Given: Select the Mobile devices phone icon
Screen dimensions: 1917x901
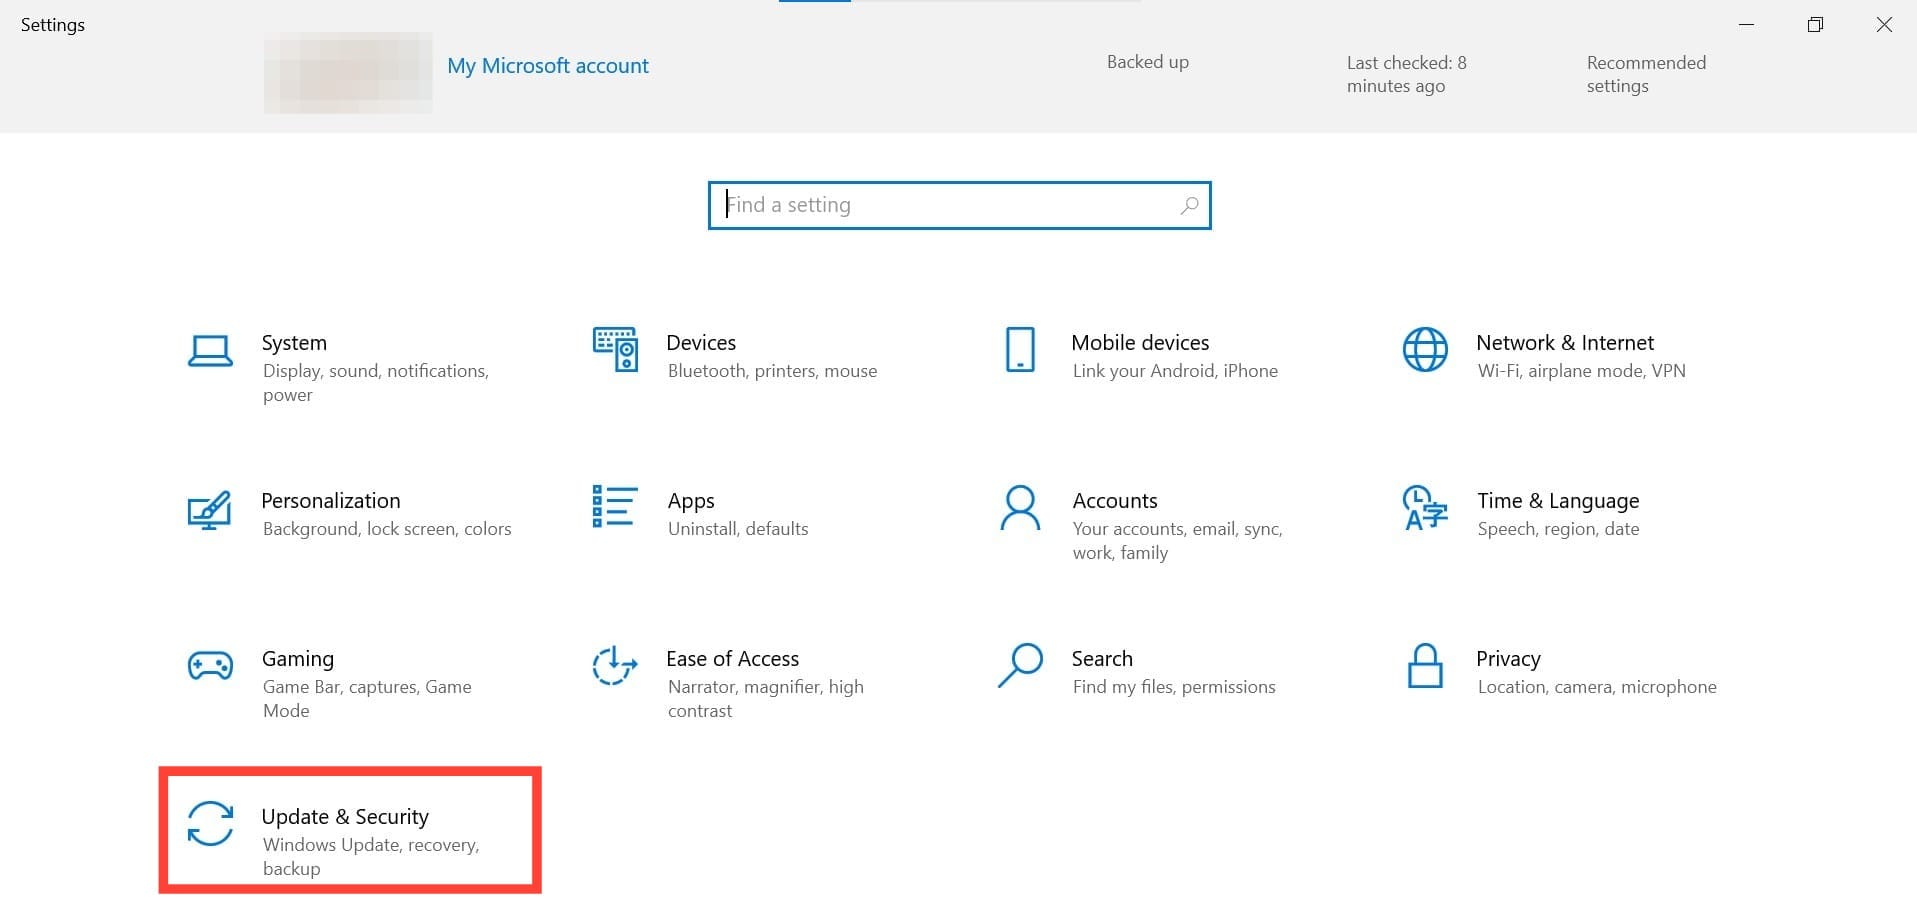Looking at the screenshot, I should click(1019, 350).
